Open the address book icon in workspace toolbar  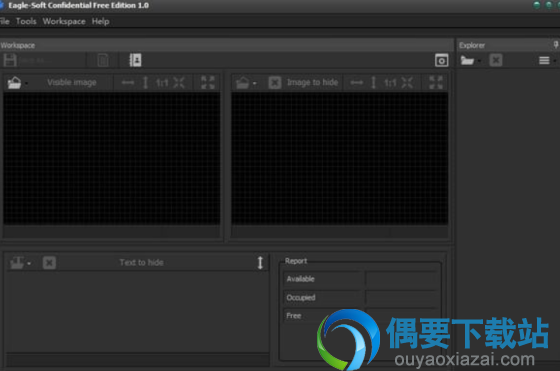135,60
